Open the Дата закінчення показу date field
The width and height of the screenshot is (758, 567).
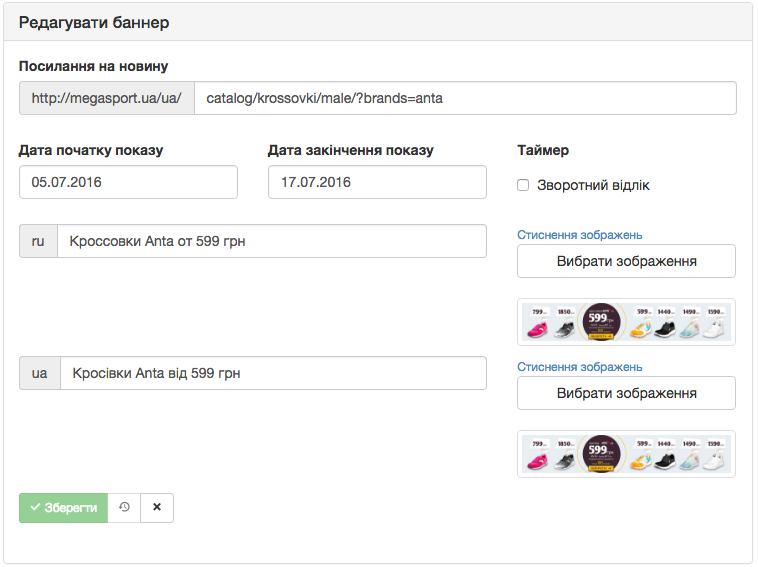click(378, 182)
